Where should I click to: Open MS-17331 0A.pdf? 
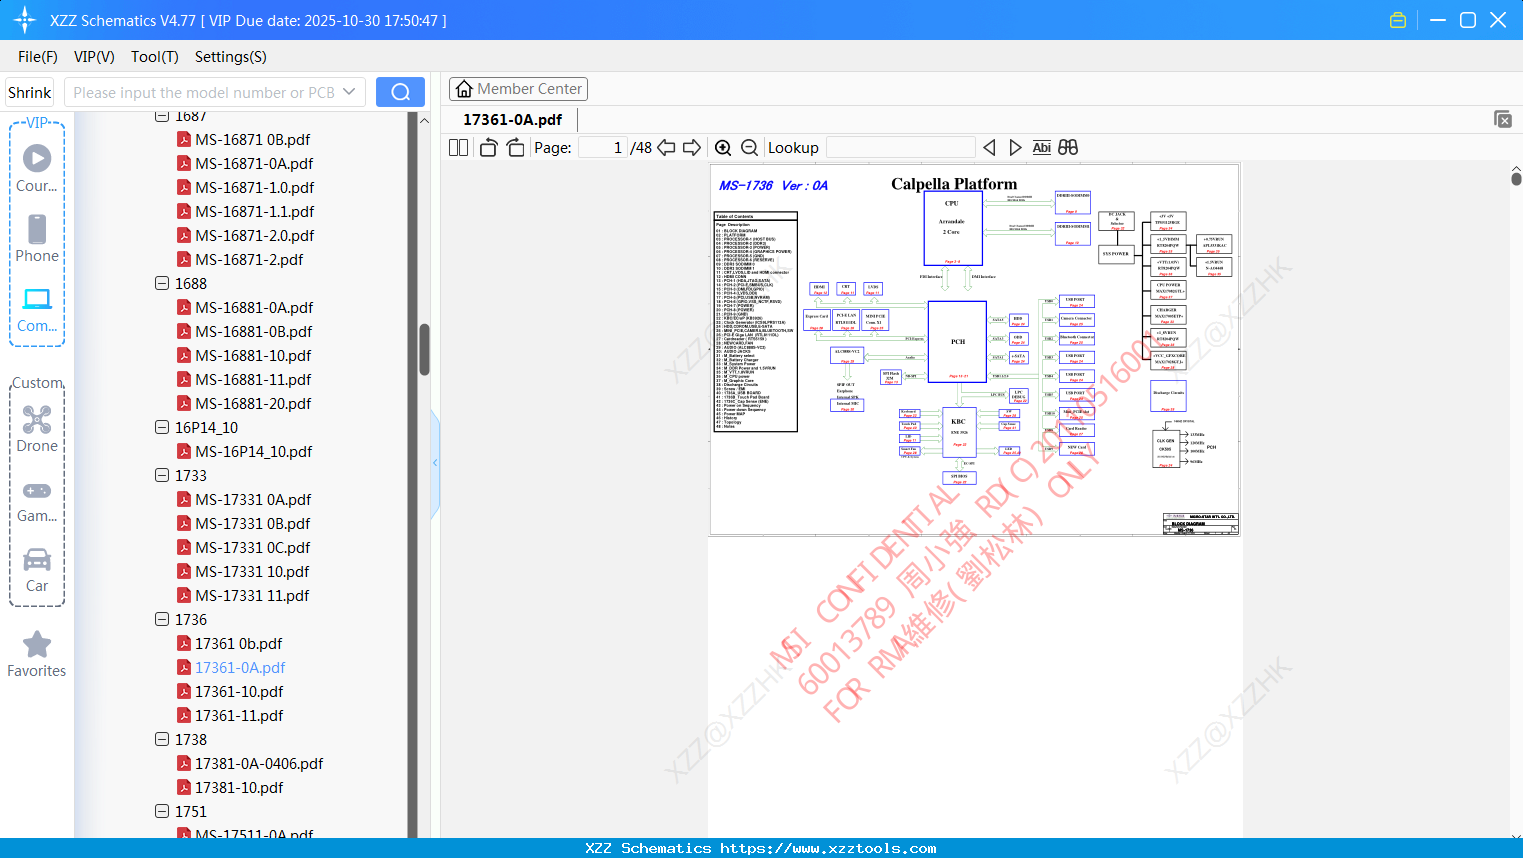tap(253, 499)
